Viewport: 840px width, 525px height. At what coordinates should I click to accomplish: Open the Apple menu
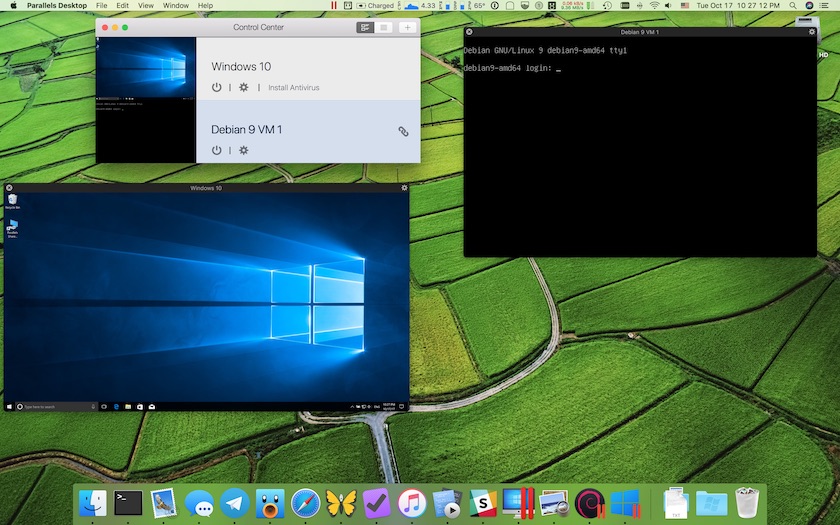(x=14, y=5)
